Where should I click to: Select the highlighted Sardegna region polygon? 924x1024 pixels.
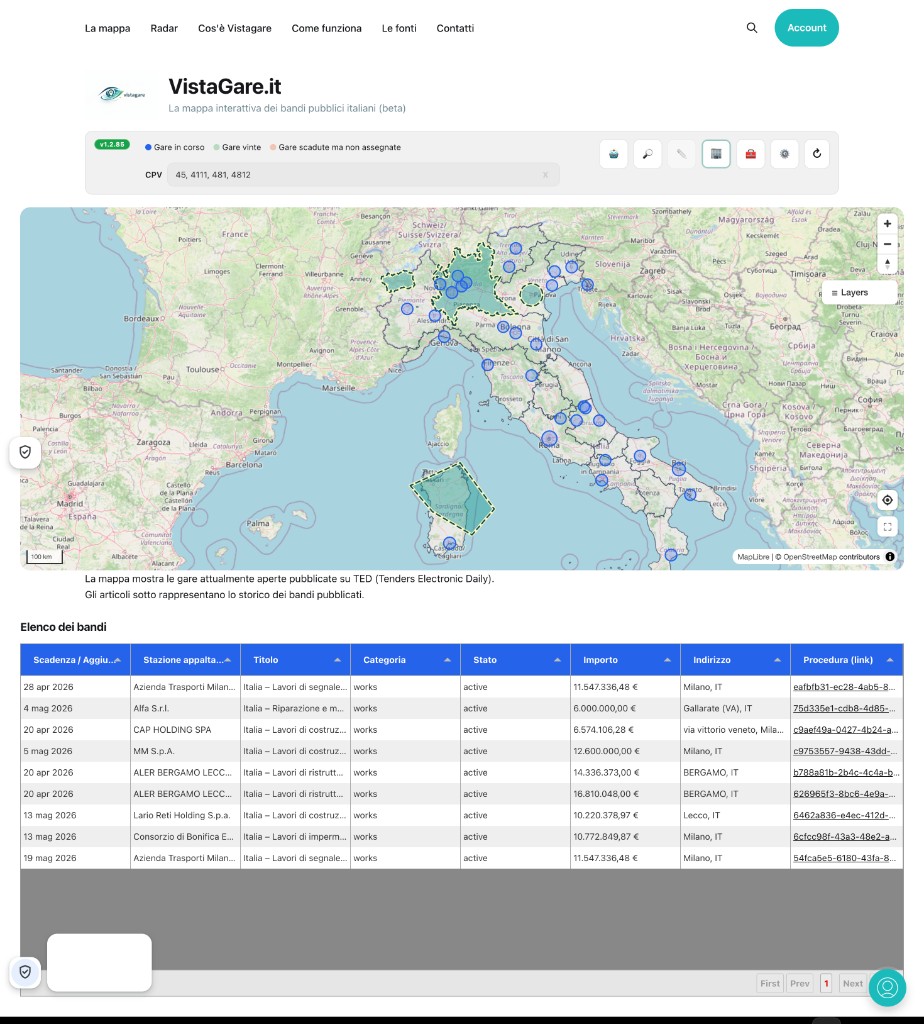pyautogui.click(x=451, y=500)
